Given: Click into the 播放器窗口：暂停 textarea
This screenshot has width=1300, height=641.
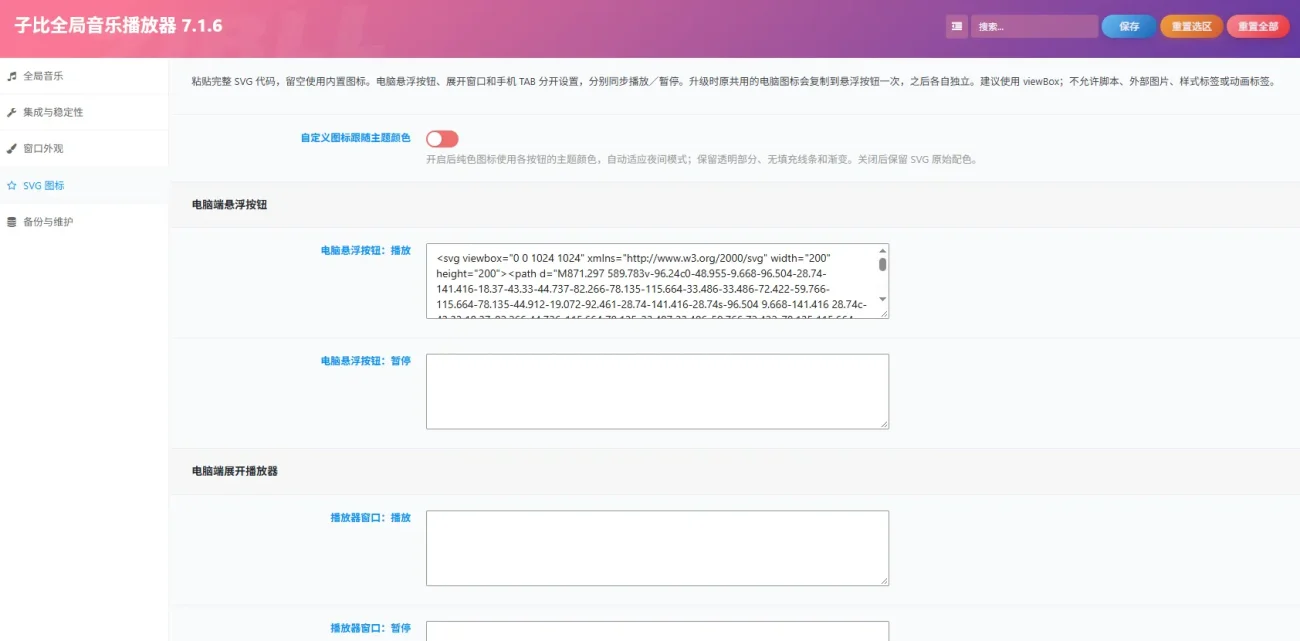Looking at the screenshot, I should [657, 631].
